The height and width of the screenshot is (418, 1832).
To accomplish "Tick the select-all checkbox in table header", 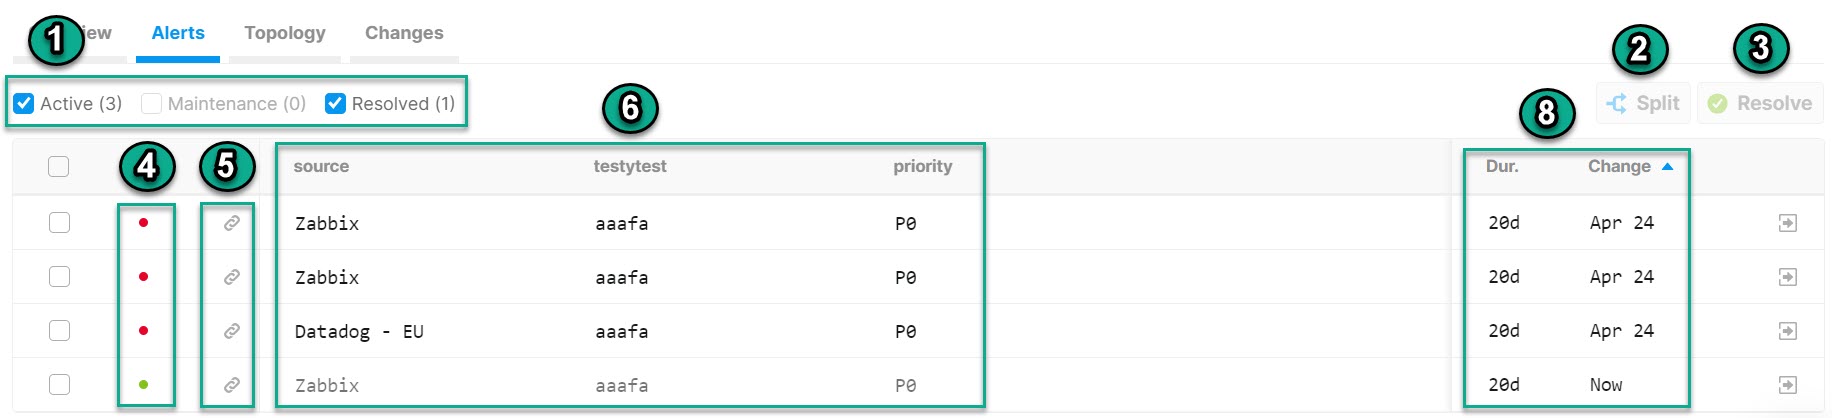I will point(59,166).
